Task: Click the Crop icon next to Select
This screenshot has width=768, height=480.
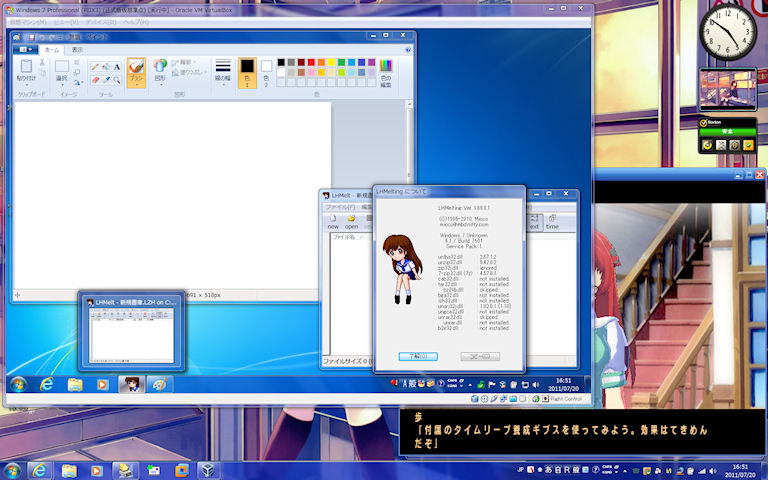Action: click(x=77, y=62)
